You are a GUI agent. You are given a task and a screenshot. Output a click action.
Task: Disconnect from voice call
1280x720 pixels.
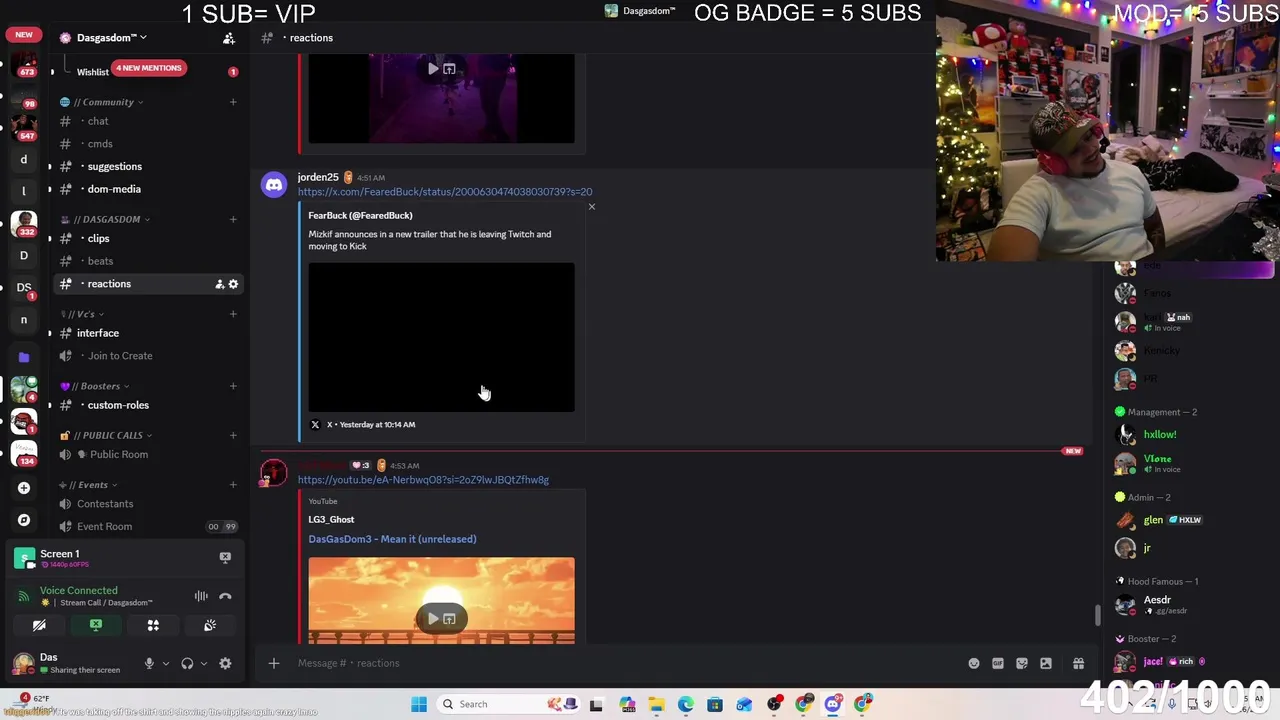pos(225,596)
